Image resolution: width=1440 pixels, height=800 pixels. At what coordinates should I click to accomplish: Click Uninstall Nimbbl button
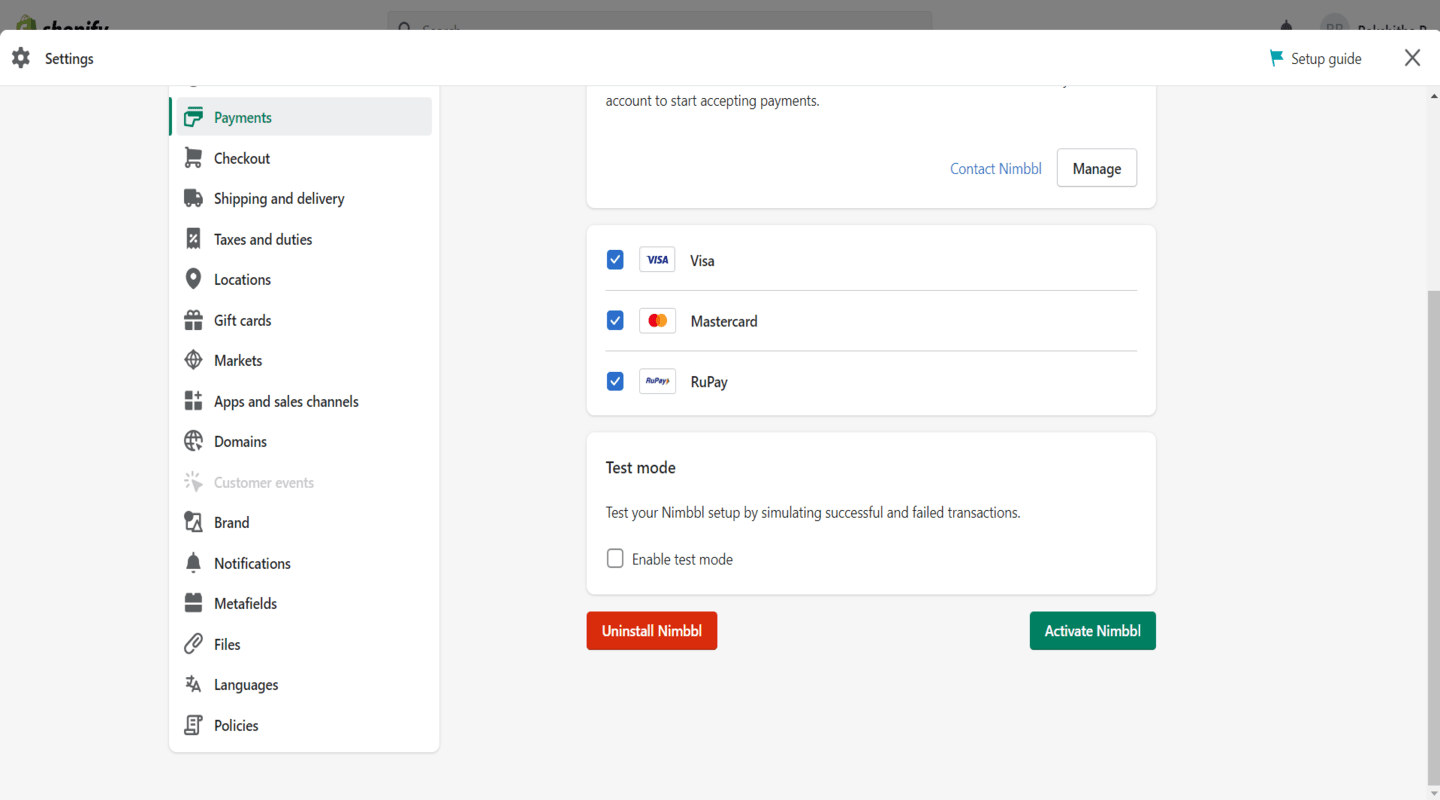pyautogui.click(x=652, y=631)
